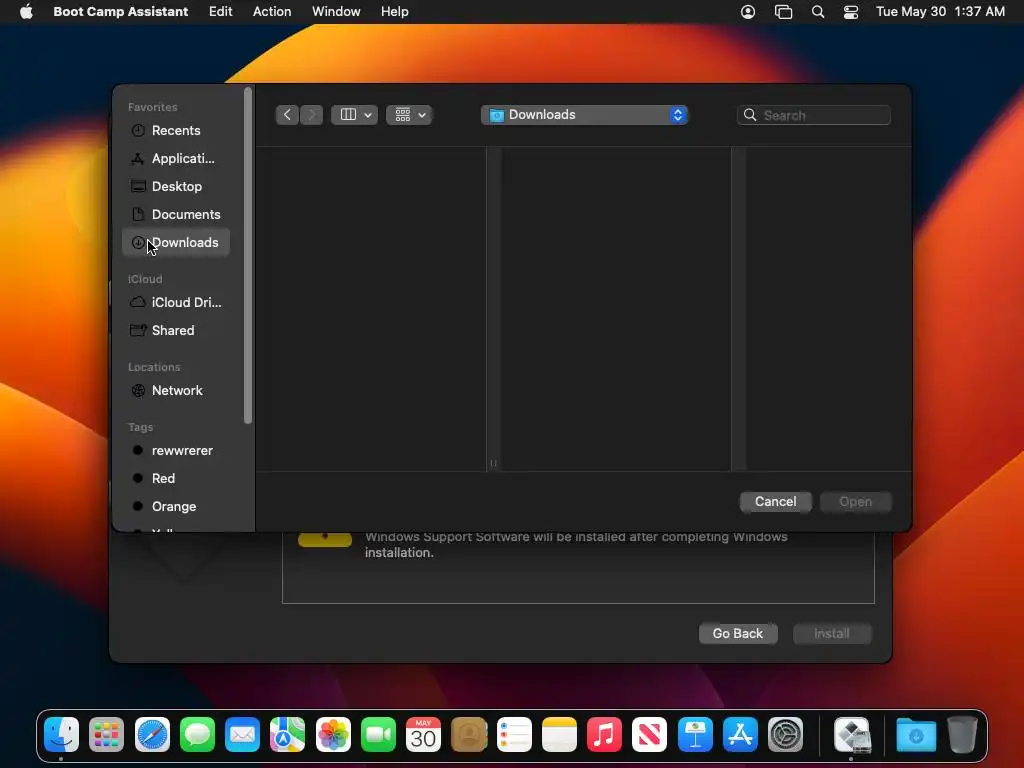Image resolution: width=1024 pixels, height=768 pixels.
Task: Open Calendar showing May 30
Action: click(423, 735)
